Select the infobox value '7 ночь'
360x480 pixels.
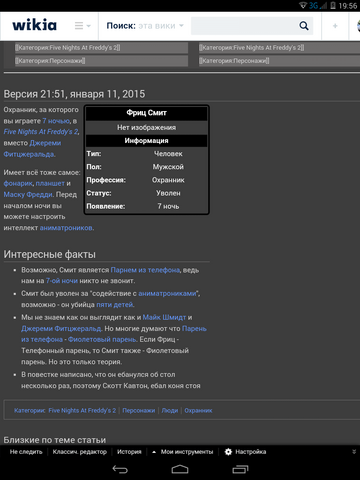click(168, 207)
